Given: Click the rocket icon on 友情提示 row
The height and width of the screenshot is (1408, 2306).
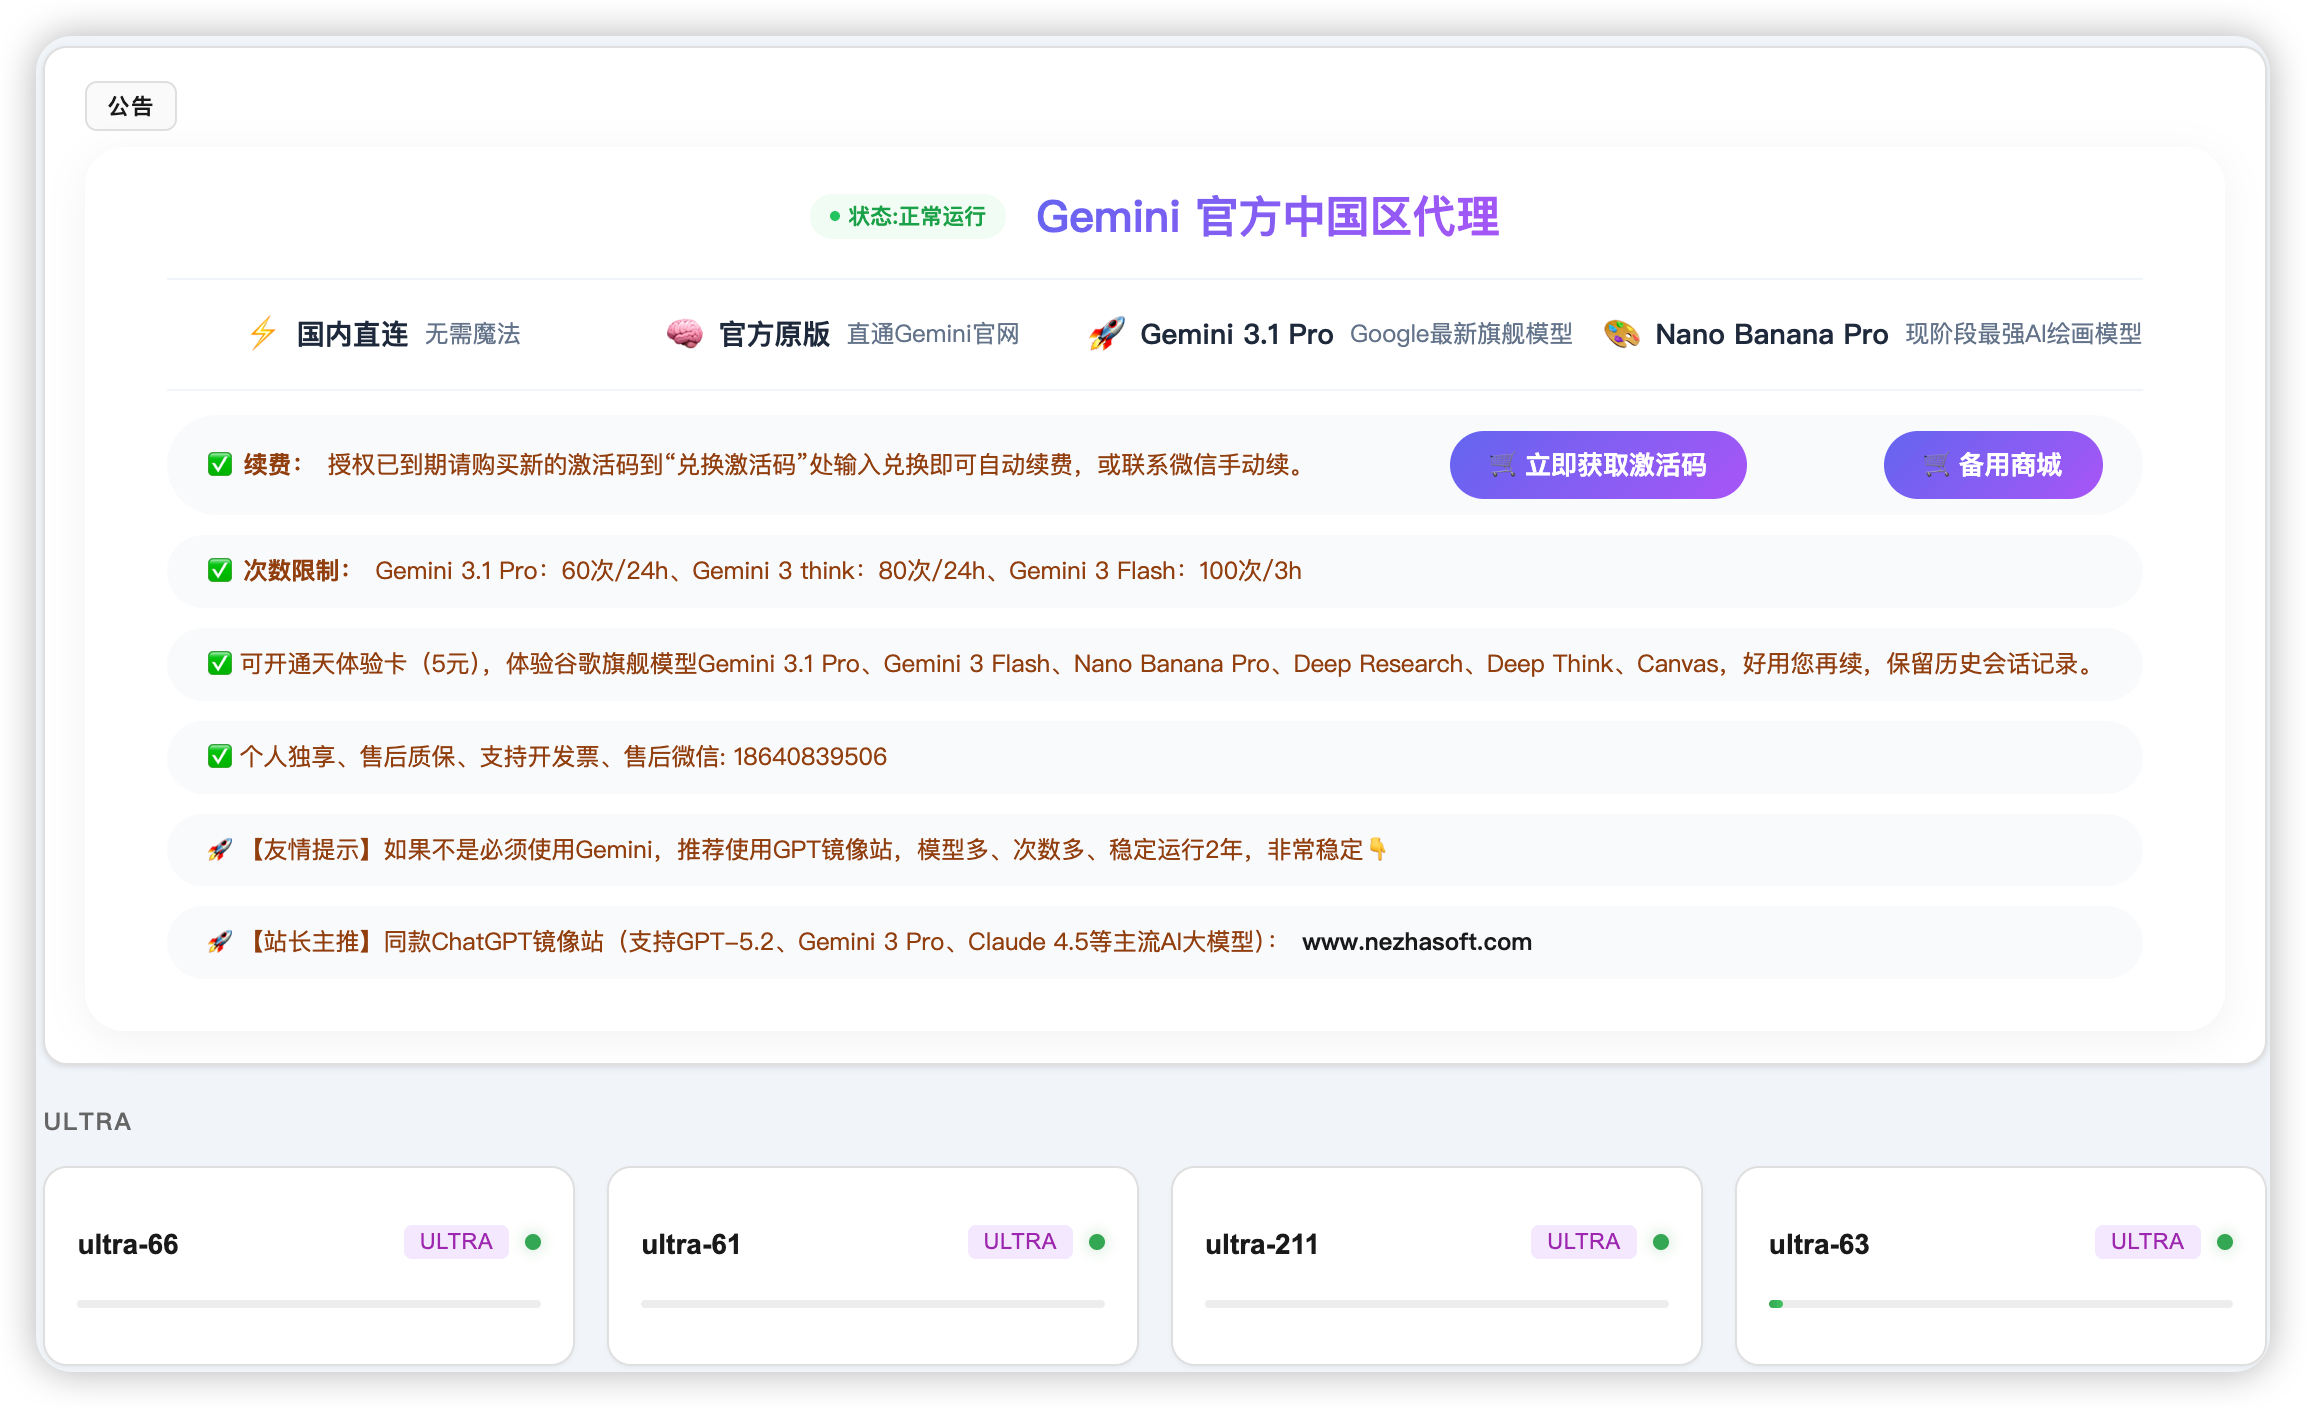Looking at the screenshot, I should click(220, 850).
